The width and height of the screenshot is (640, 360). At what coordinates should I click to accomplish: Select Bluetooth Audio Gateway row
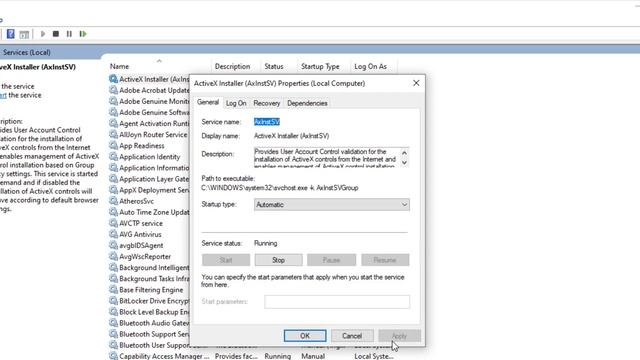tap(149, 323)
